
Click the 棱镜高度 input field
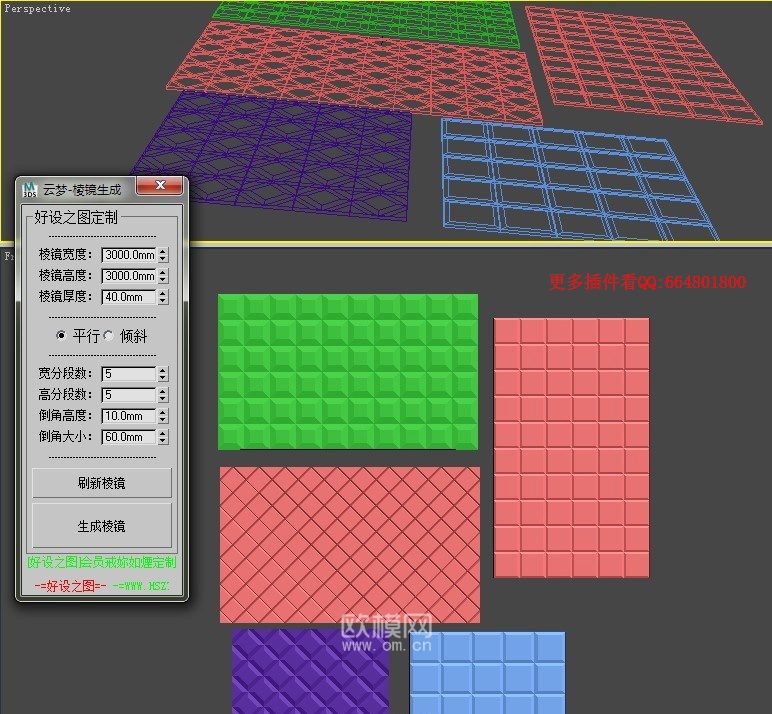(129, 276)
